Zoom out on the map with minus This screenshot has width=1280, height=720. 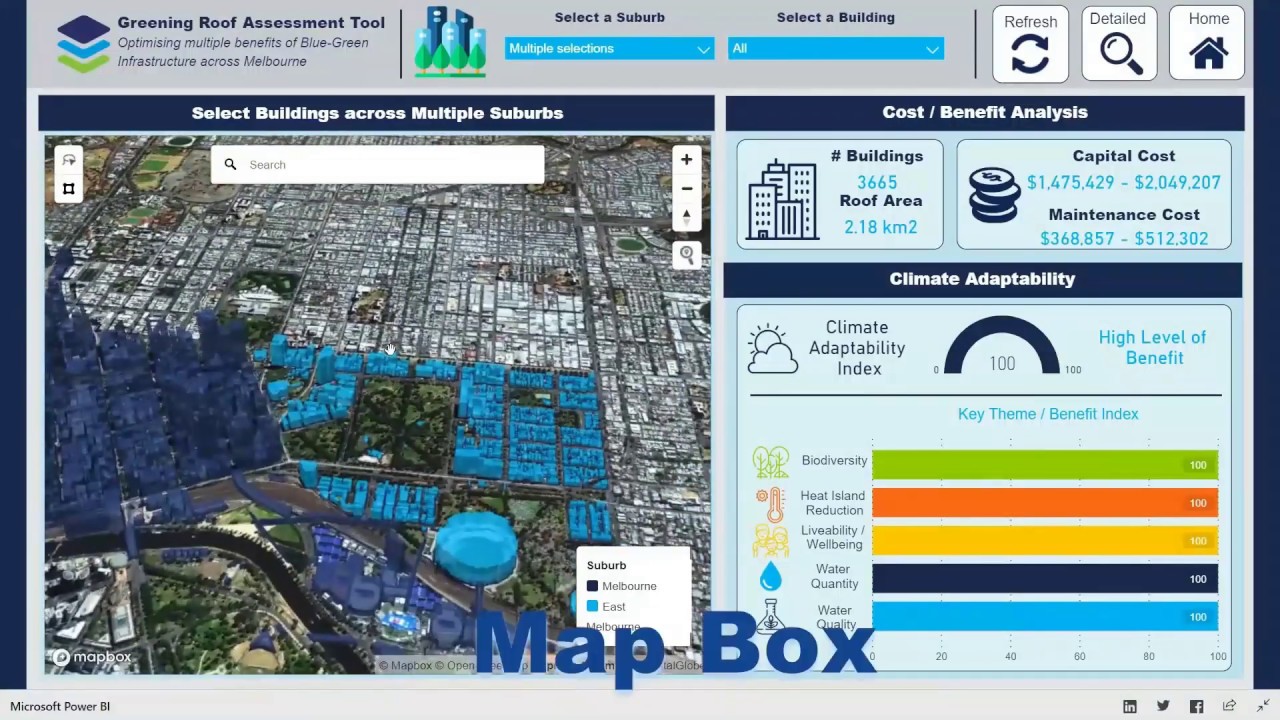(x=686, y=188)
